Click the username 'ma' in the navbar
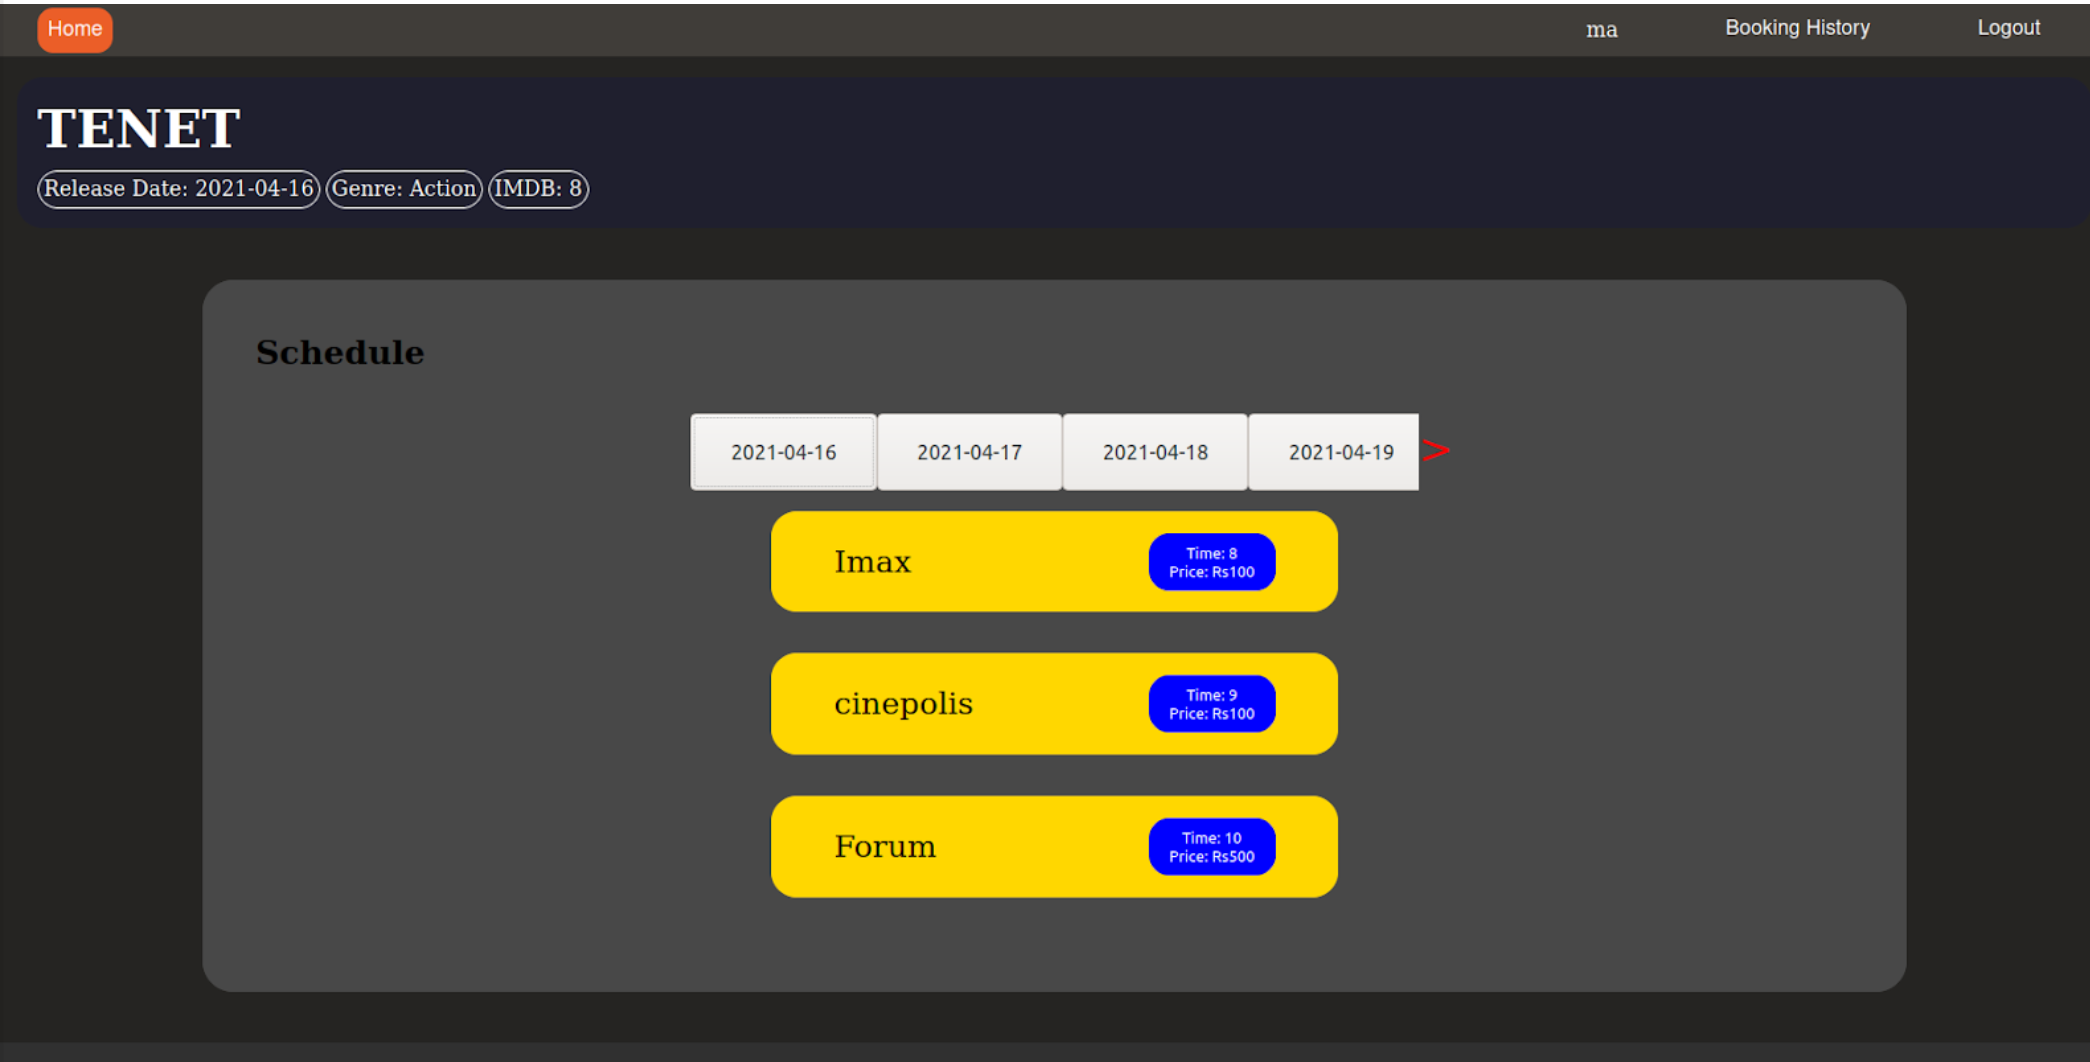Screen dimensions: 2090x1062 1601,29
